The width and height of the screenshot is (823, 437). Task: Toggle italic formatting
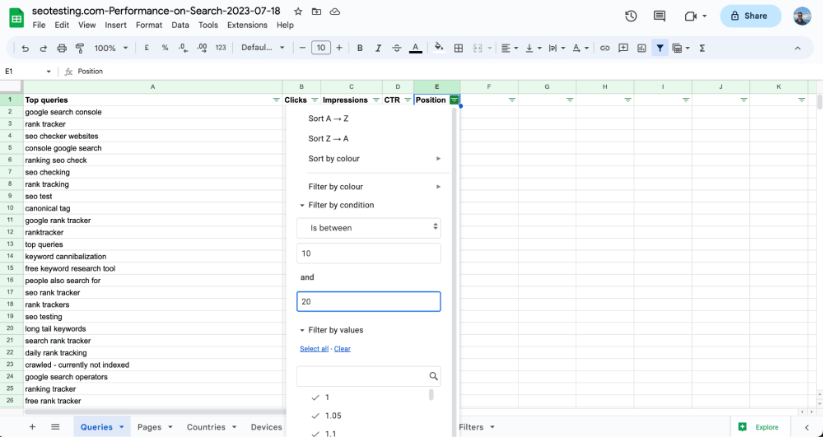(378, 48)
